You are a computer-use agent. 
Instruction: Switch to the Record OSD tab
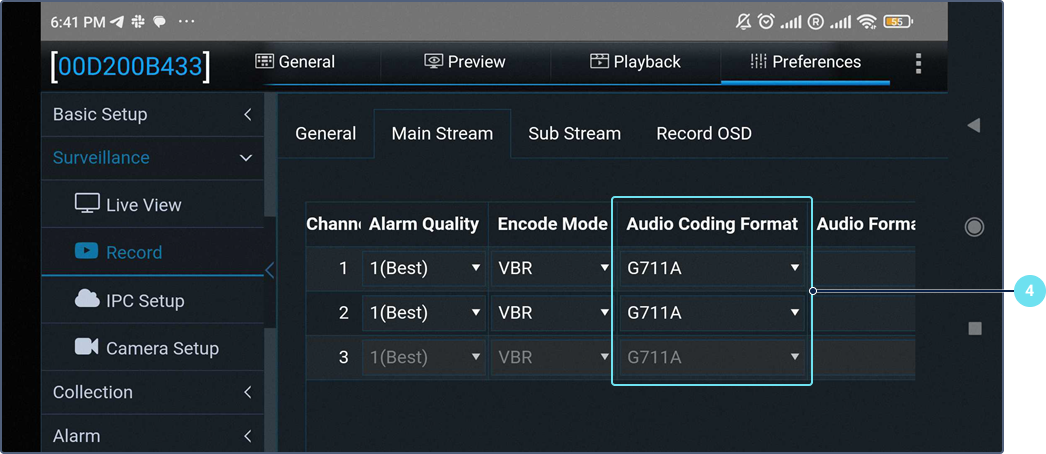[703, 133]
